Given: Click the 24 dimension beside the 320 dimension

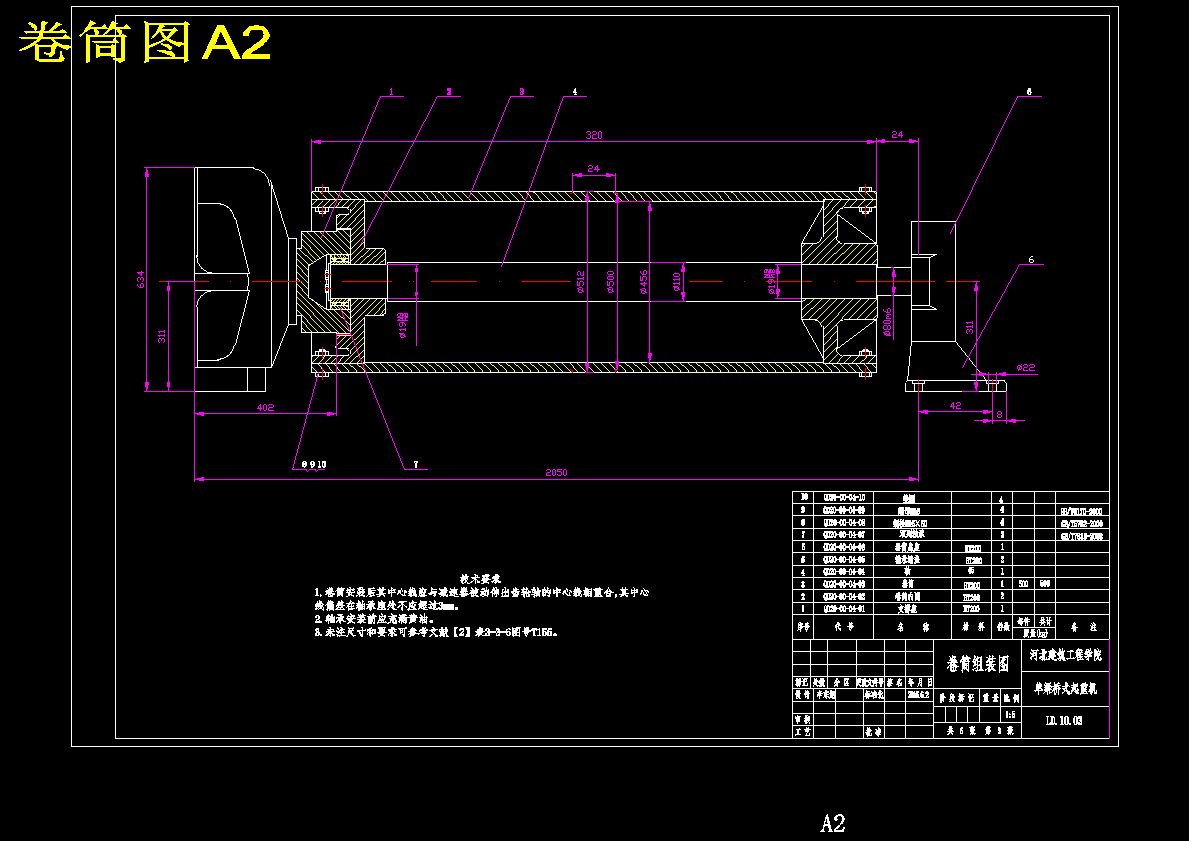Looking at the screenshot, I should [x=897, y=135].
